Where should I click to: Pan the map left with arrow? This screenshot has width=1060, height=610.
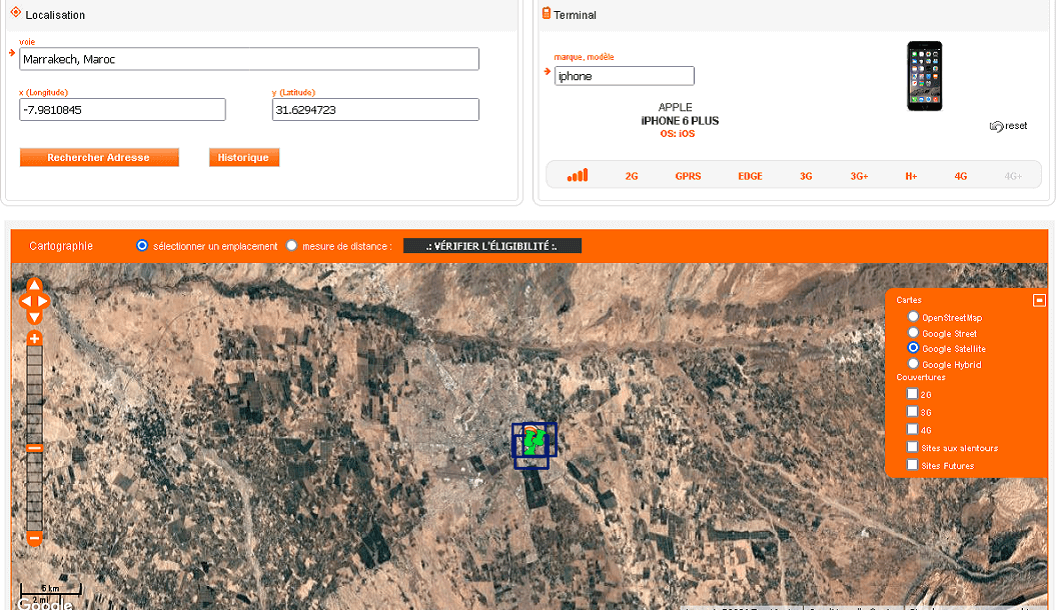pos(25,301)
